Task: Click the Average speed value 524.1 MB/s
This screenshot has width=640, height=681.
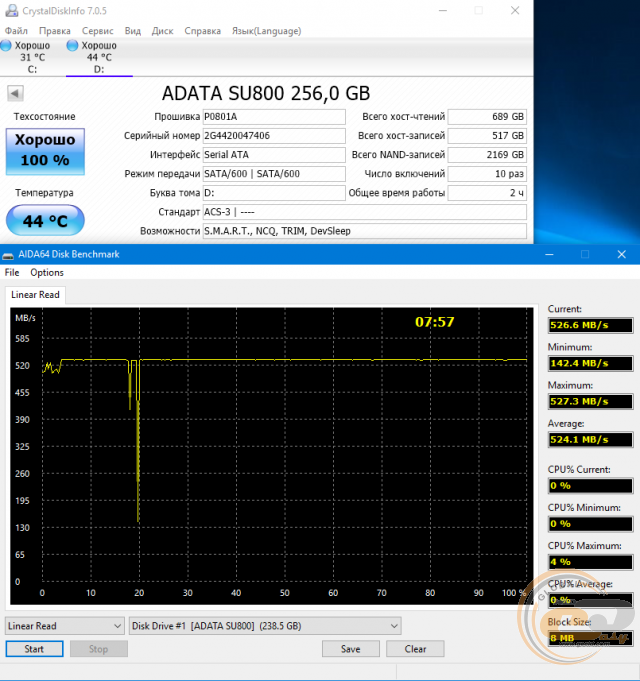Action: point(591,440)
